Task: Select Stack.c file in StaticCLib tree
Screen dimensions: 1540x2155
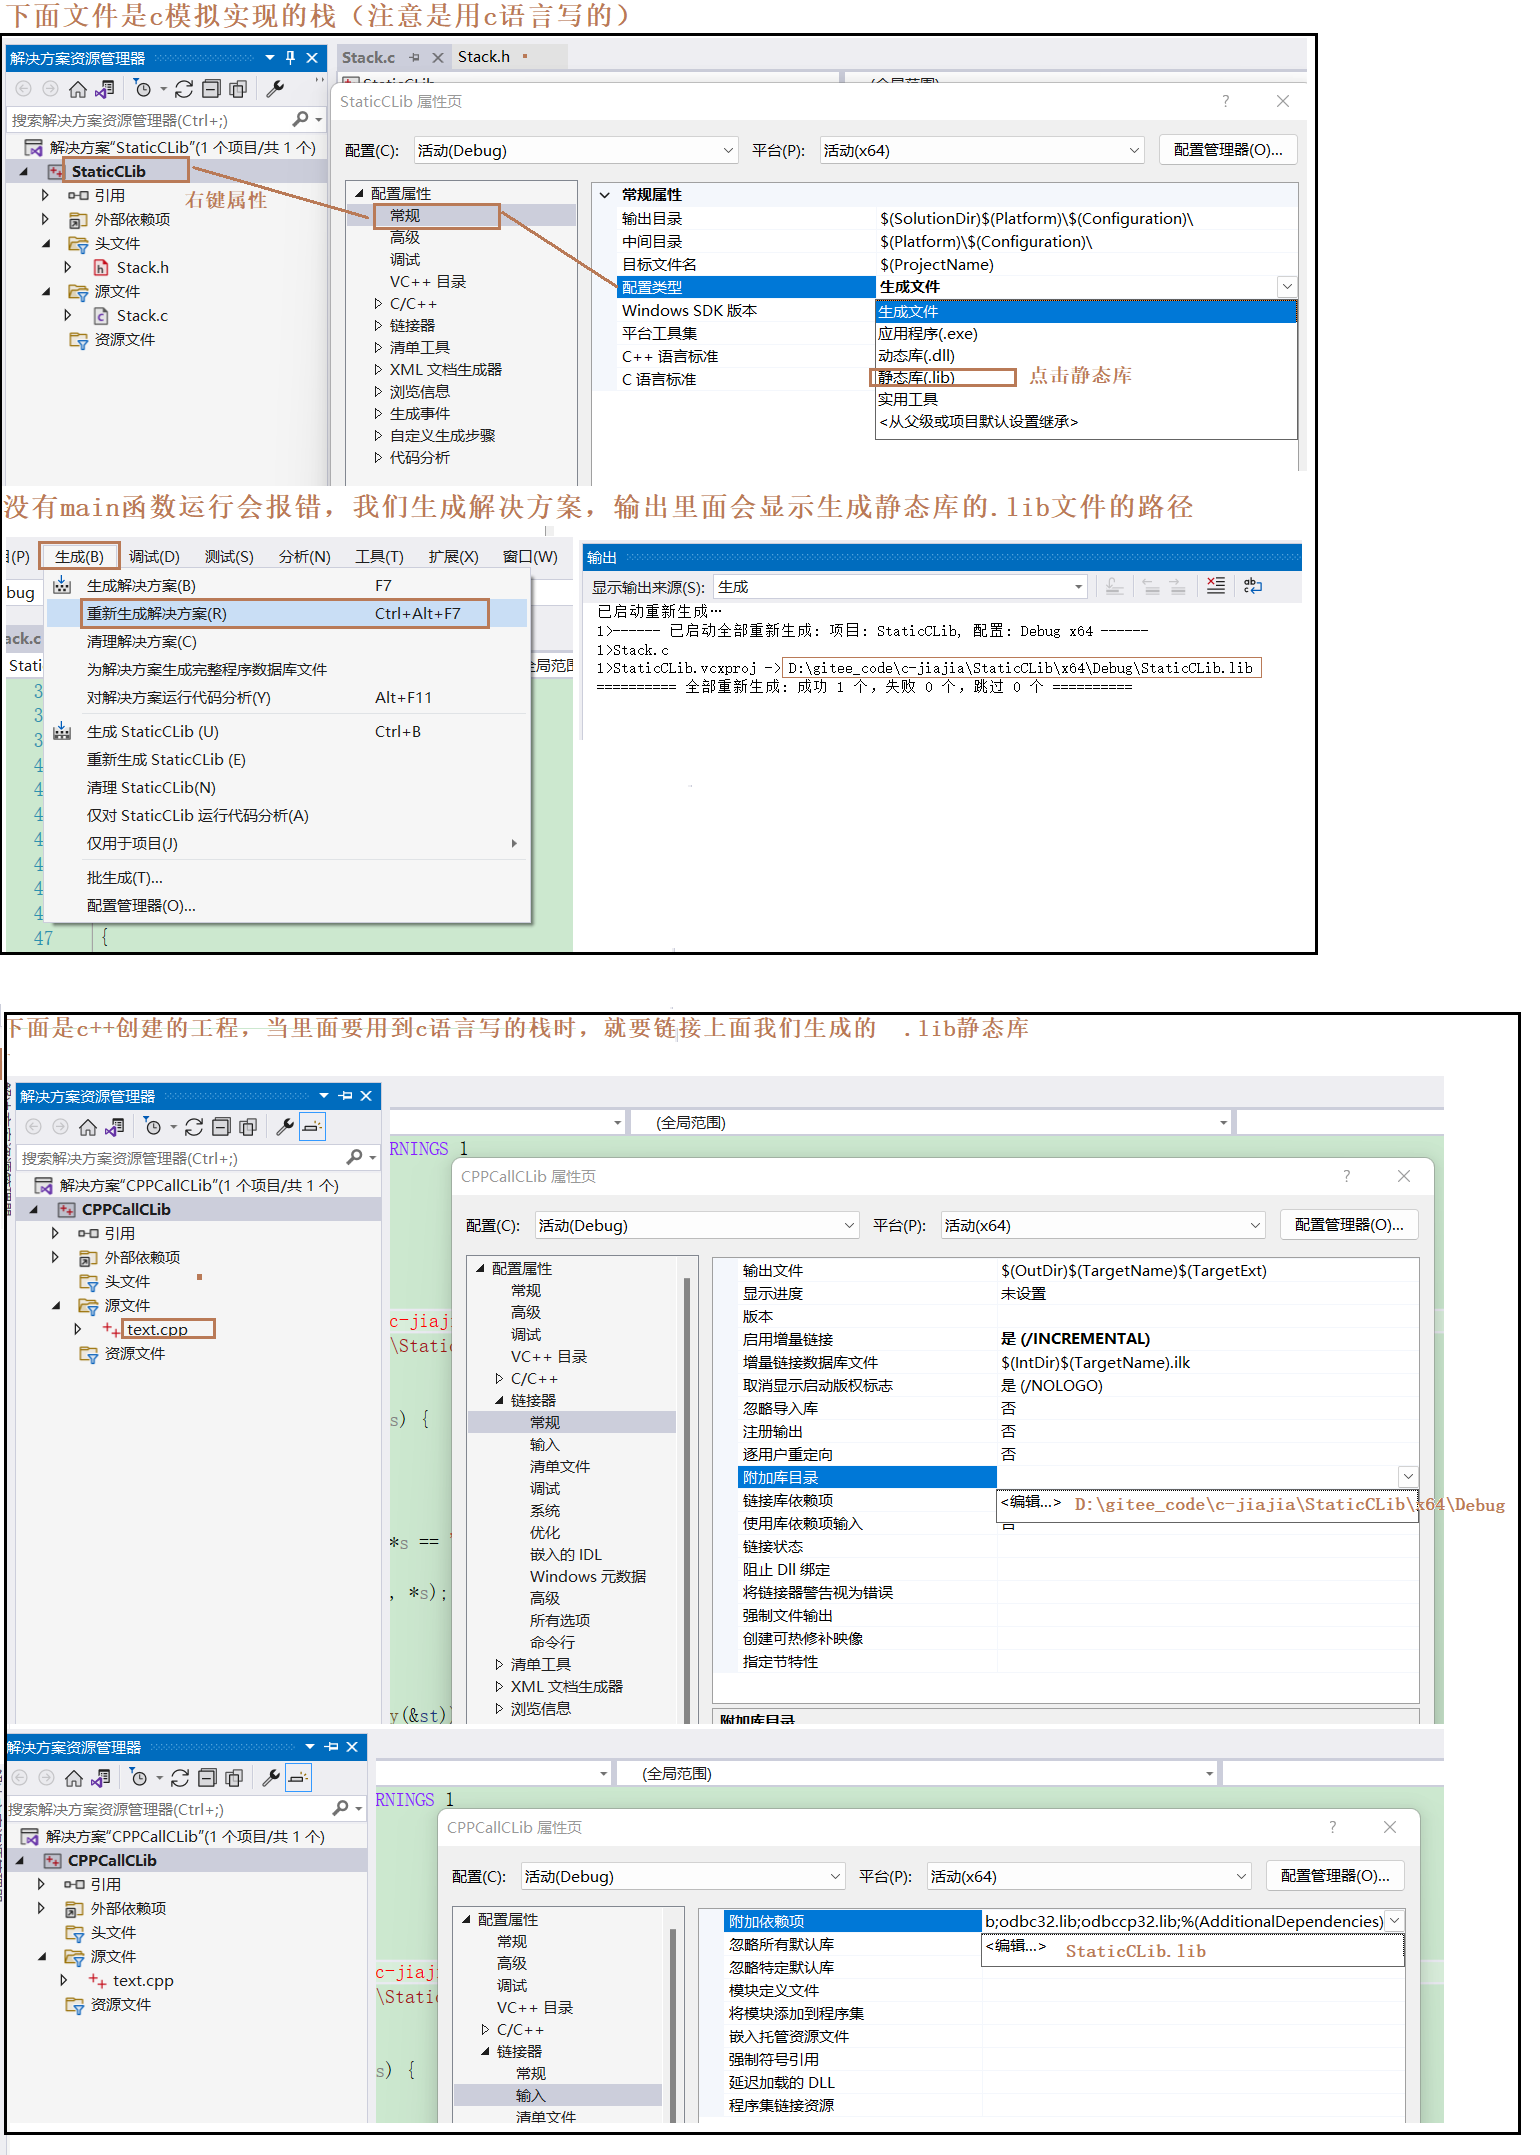Action: pos(142,315)
